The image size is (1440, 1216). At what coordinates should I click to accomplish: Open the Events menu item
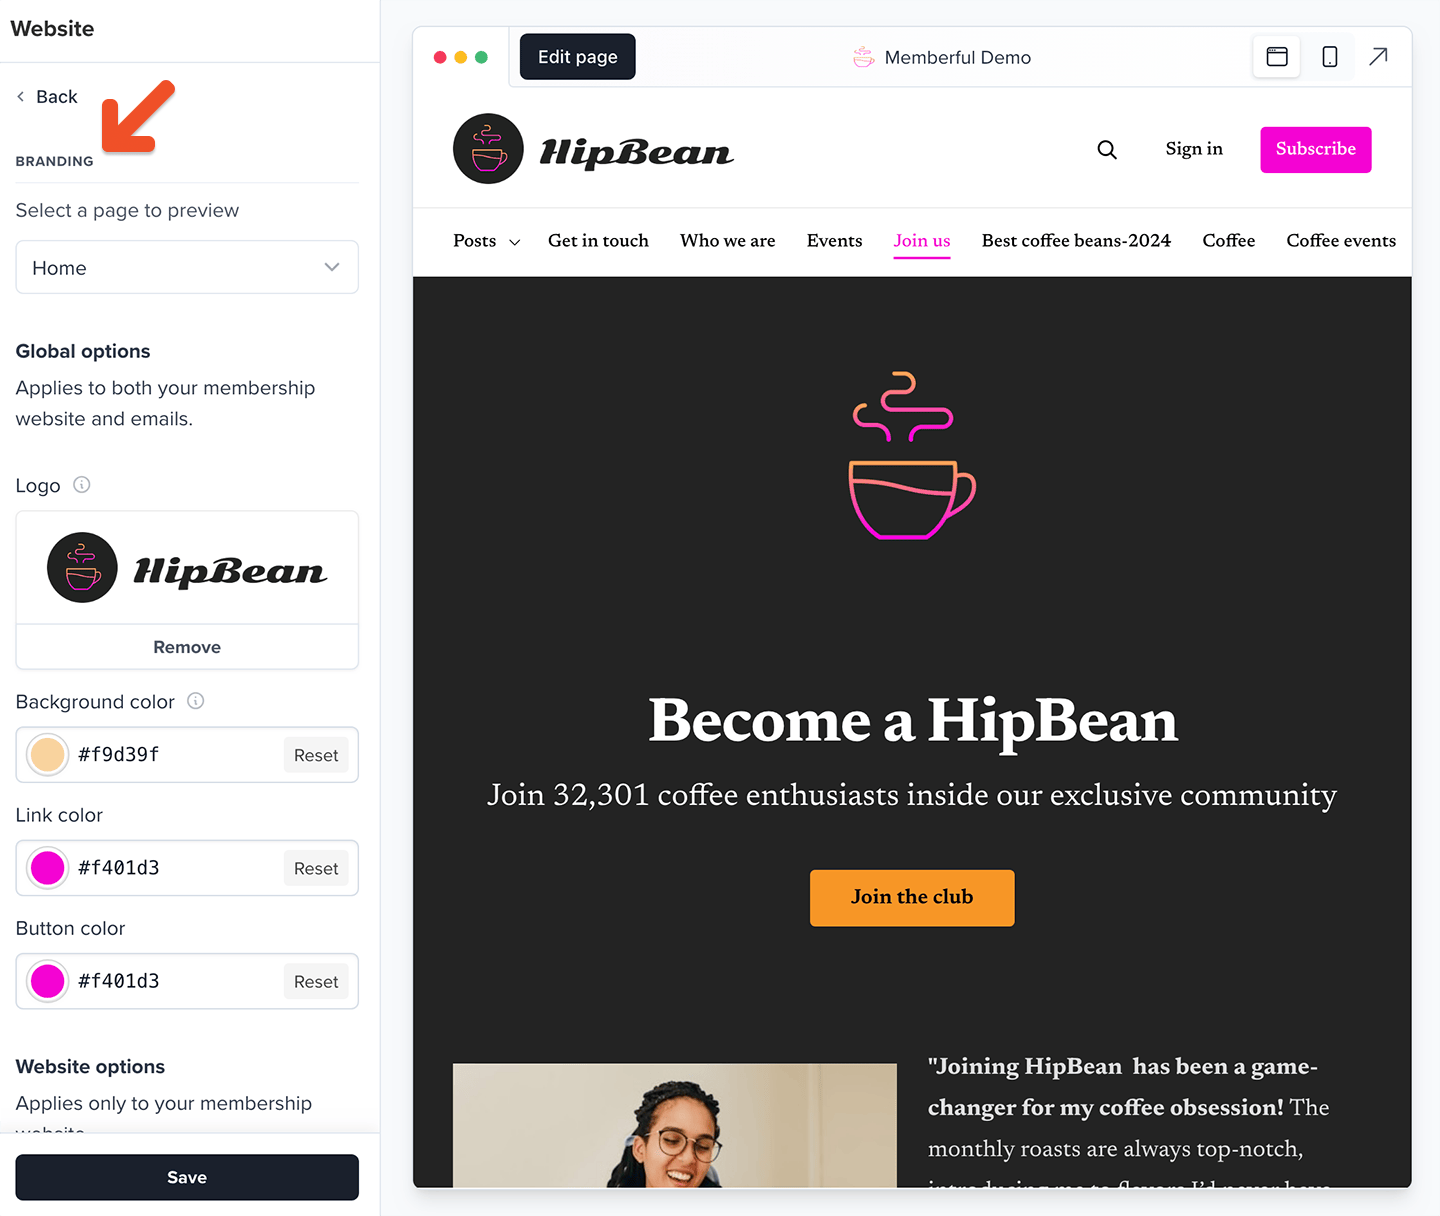[x=834, y=241]
